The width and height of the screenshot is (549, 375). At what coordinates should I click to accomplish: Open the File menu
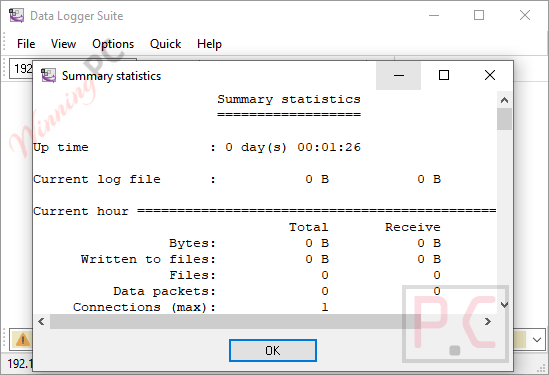(26, 44)
